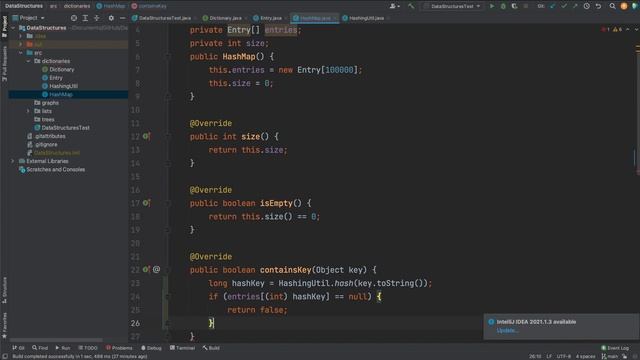Click override gutter icon beside containsKey() method
Screen dimensions: 640x360
point(146,269)
